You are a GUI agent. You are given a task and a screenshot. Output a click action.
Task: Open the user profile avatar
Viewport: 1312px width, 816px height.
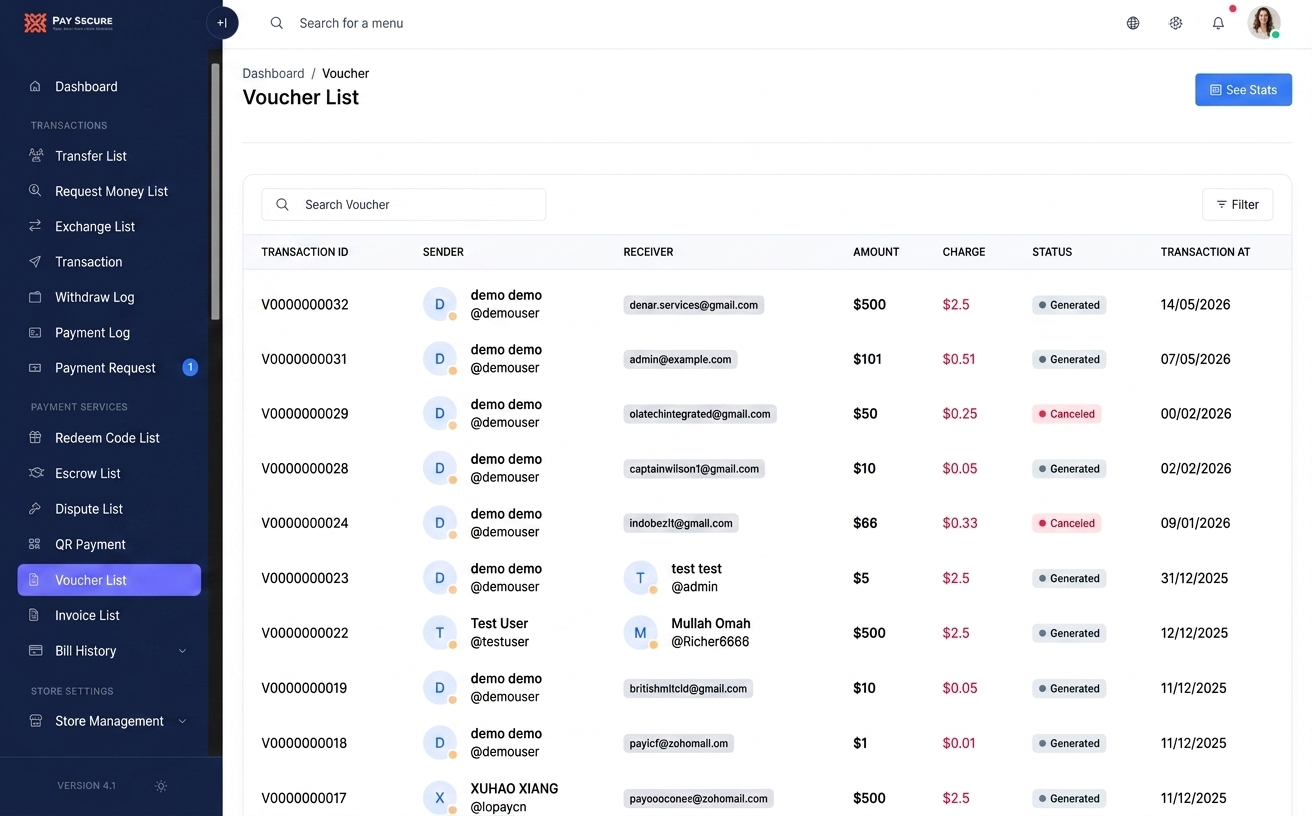1264,23
